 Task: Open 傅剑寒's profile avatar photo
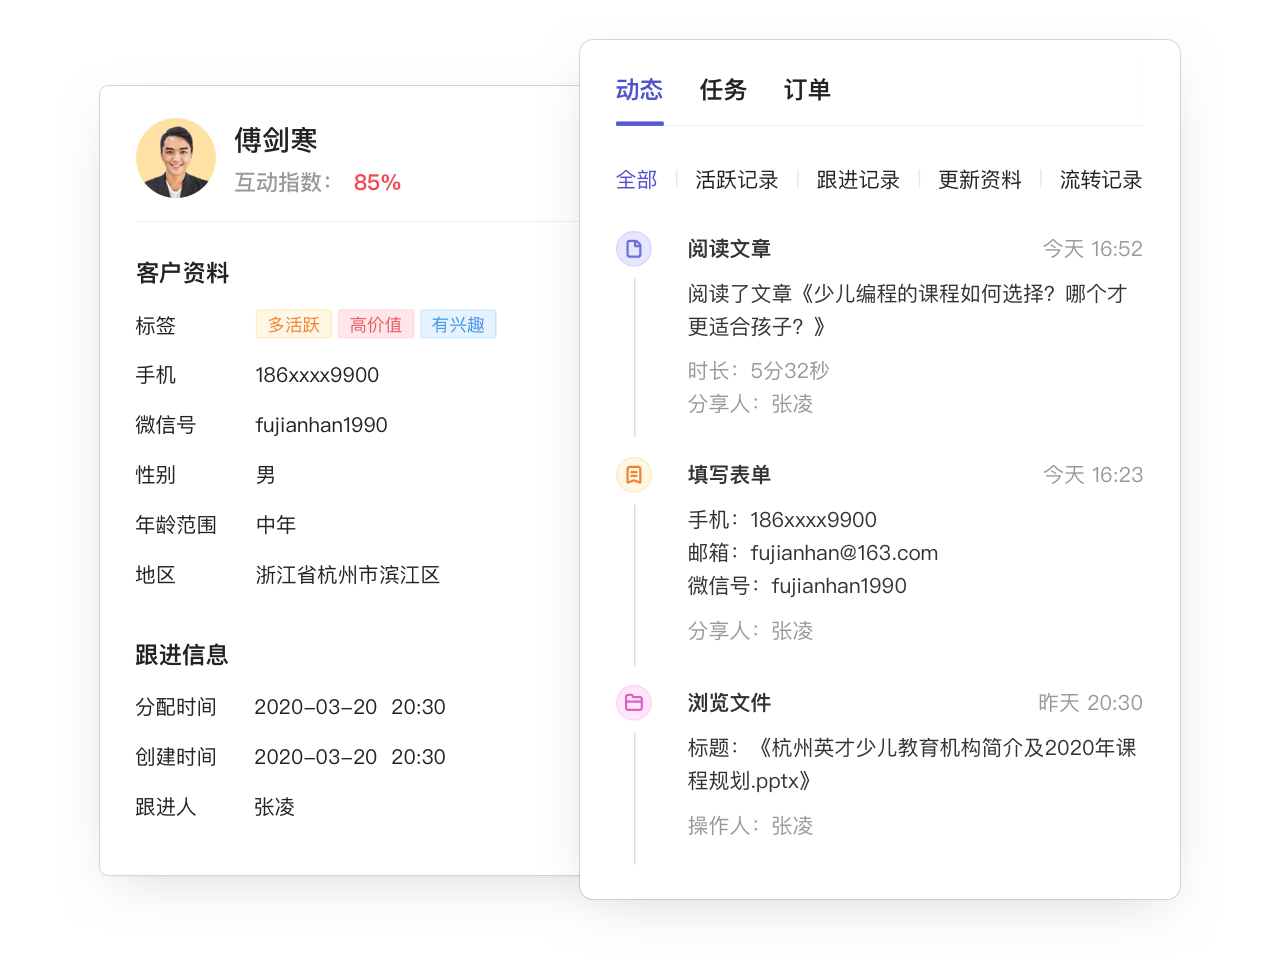point(176,158)
